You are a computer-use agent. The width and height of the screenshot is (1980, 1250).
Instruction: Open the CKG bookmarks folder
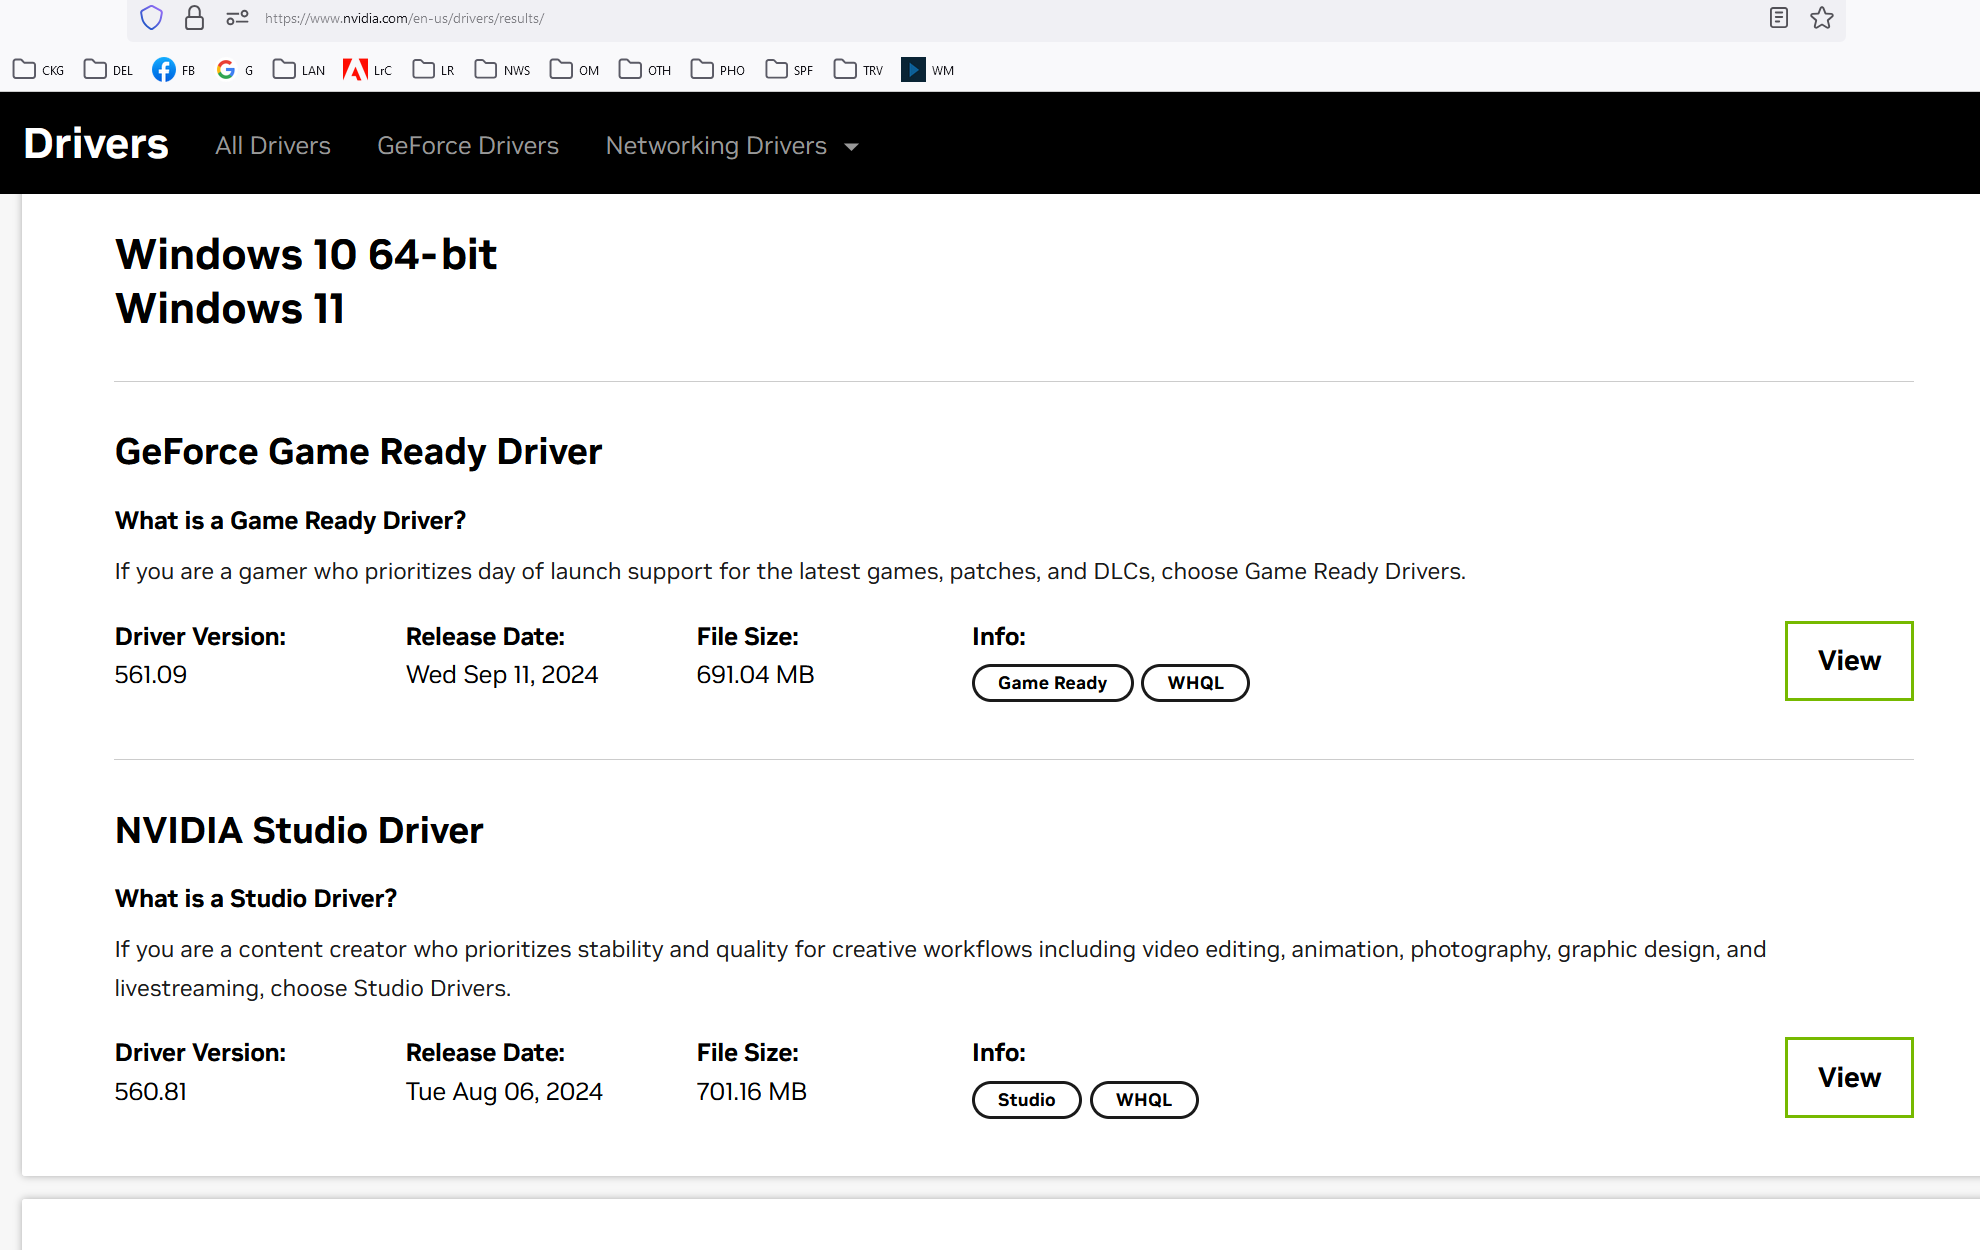(x=39, y=70)
